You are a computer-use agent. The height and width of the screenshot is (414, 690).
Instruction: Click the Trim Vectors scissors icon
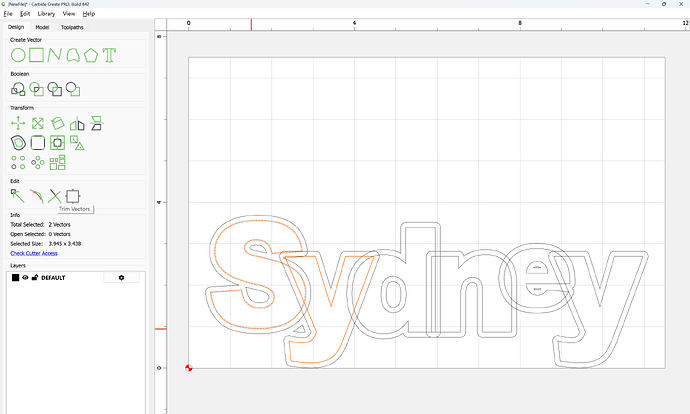point(54,195)
